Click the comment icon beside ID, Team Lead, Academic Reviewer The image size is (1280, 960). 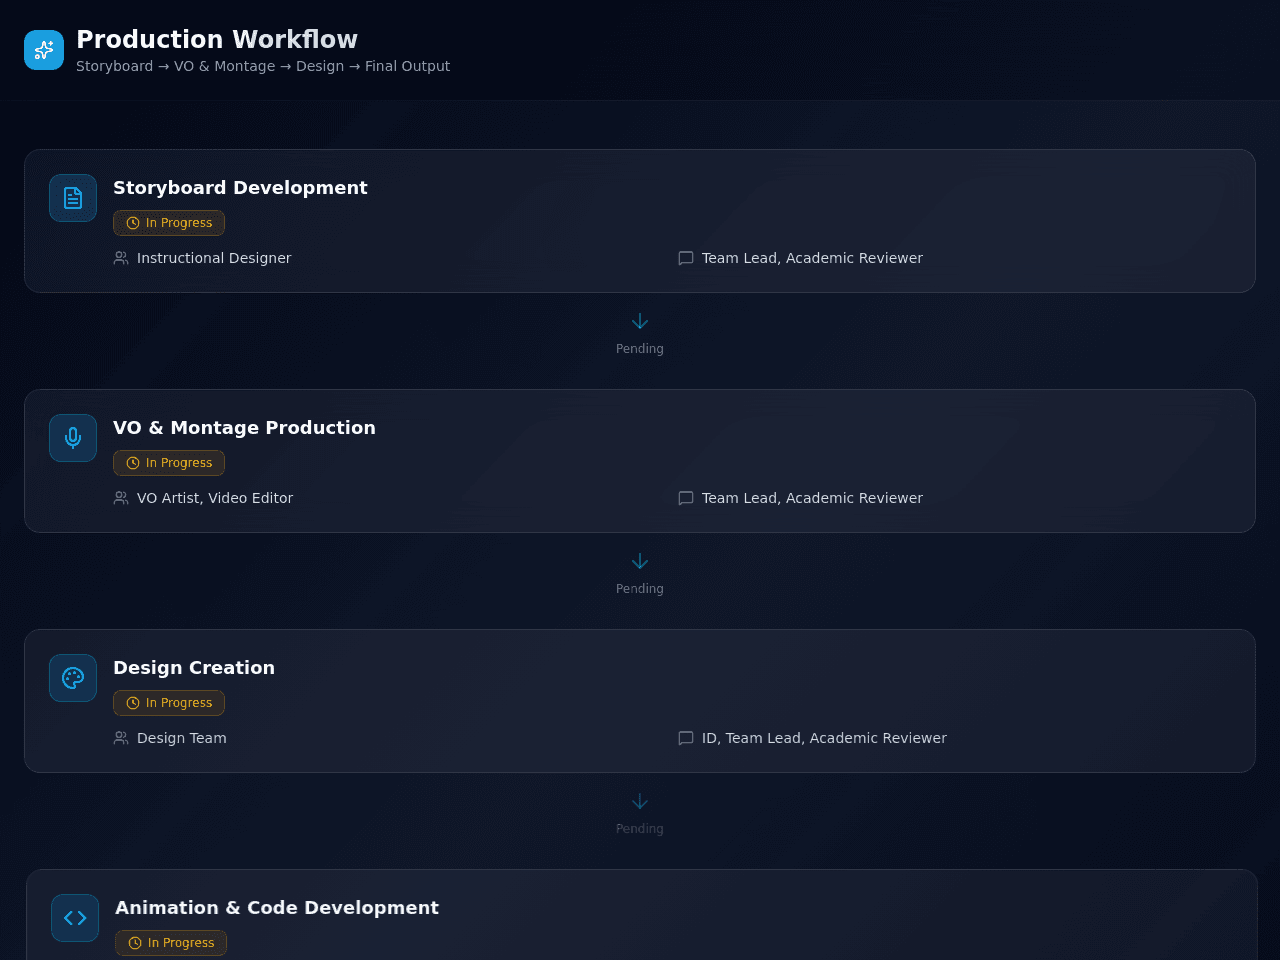pyautogui.click(x=686, y=738)
